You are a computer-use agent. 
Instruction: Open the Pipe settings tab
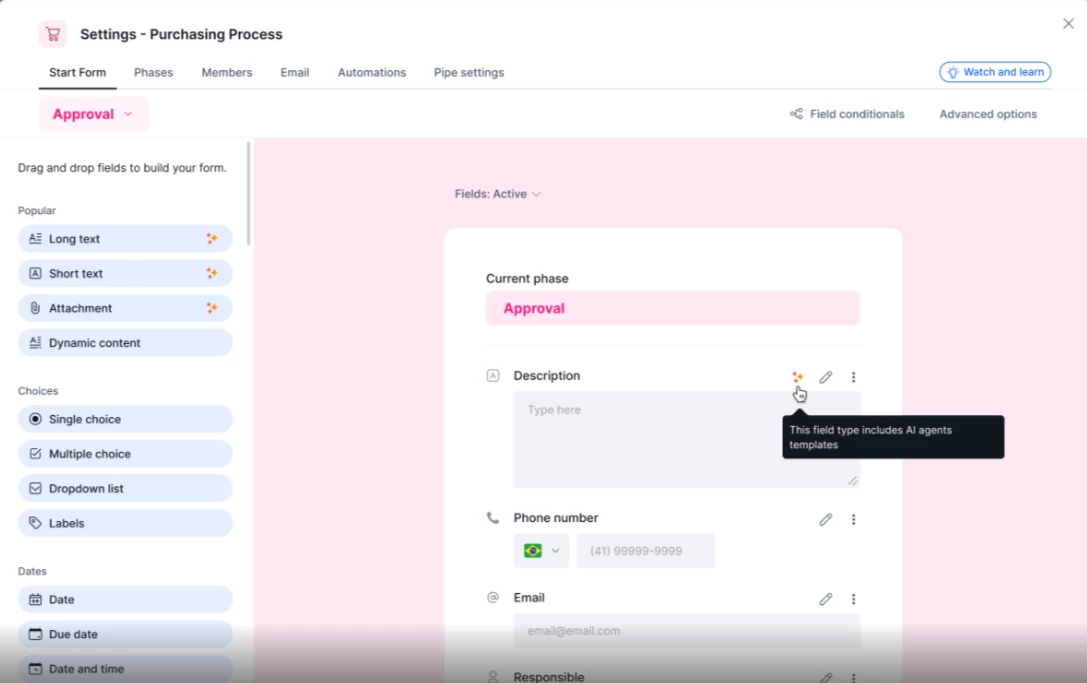tap(469, 72)
